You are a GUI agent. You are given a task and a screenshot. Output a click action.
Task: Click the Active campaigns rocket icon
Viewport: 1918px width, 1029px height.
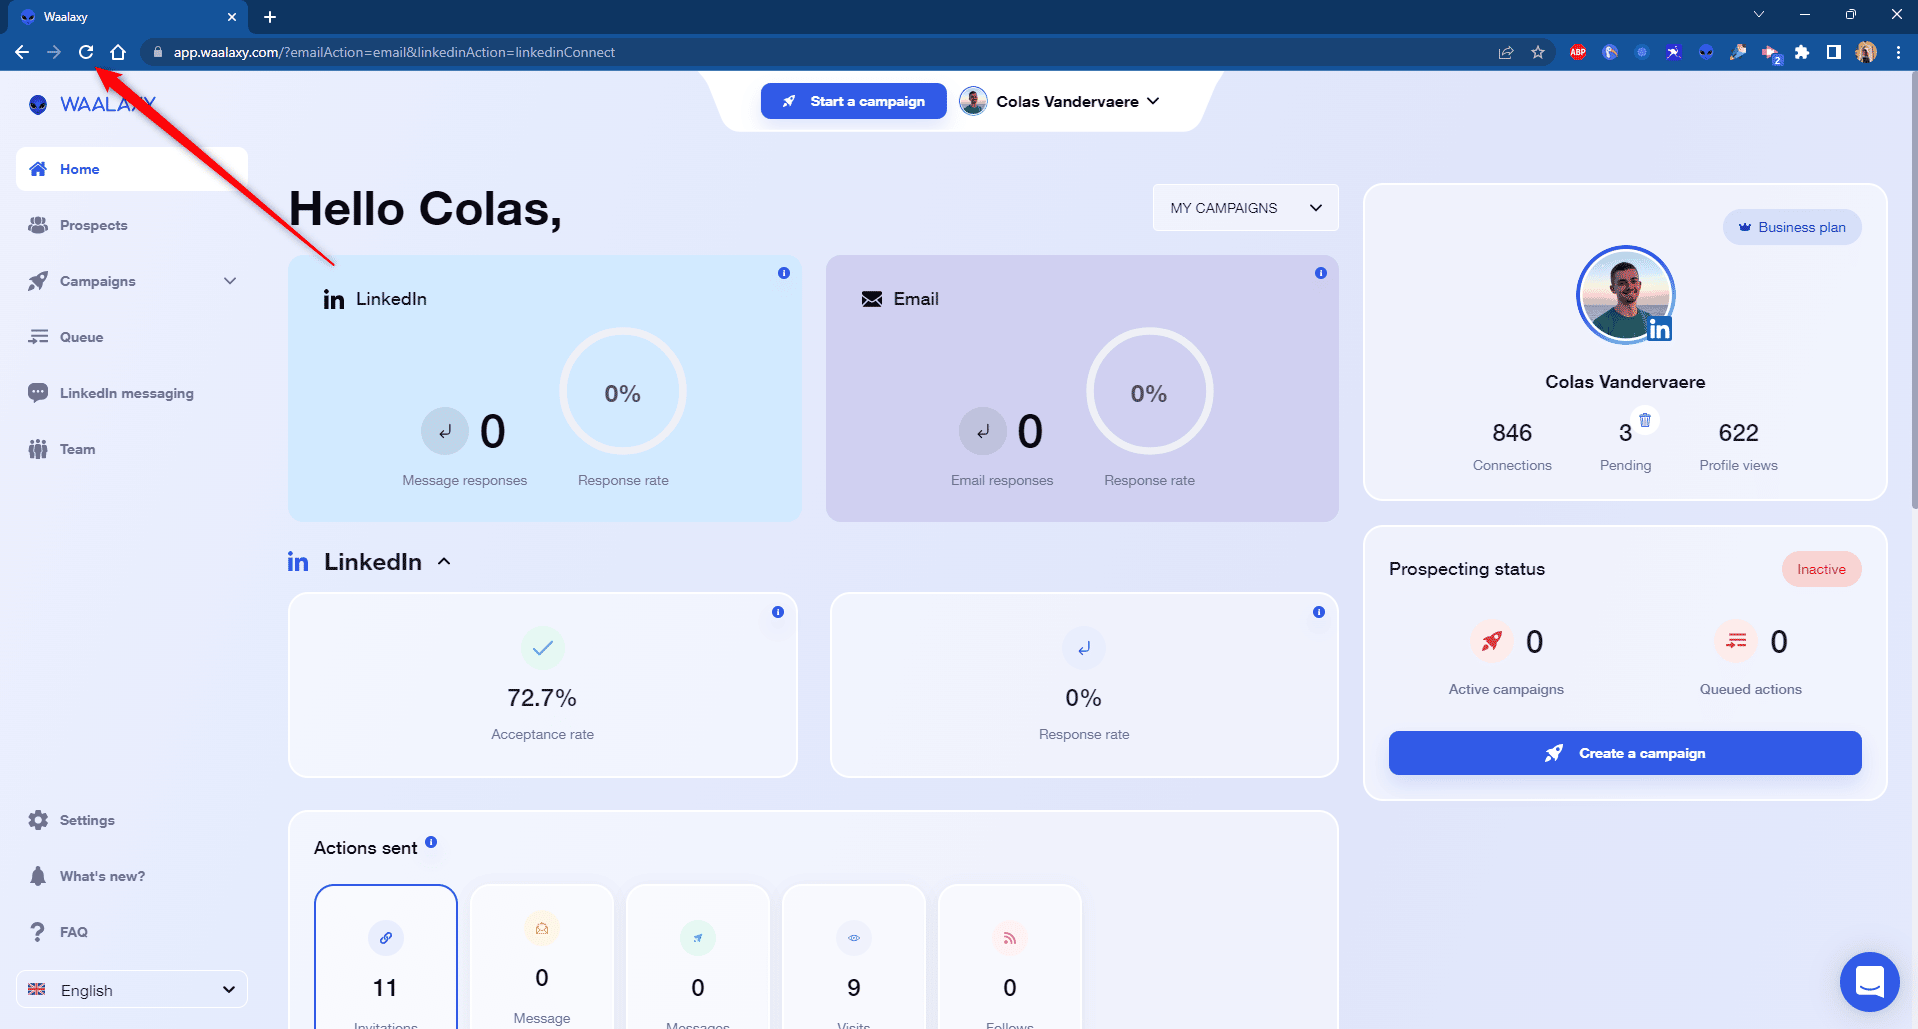[1491, 641]
